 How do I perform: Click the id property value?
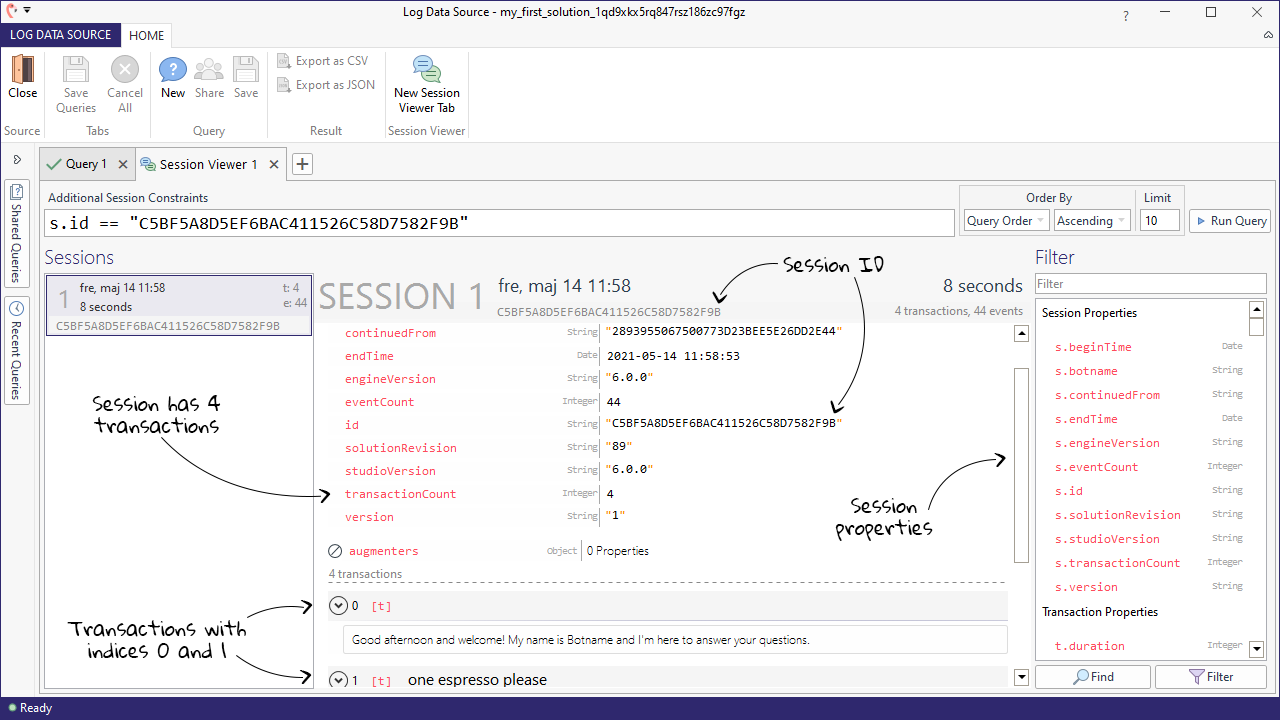724,424
